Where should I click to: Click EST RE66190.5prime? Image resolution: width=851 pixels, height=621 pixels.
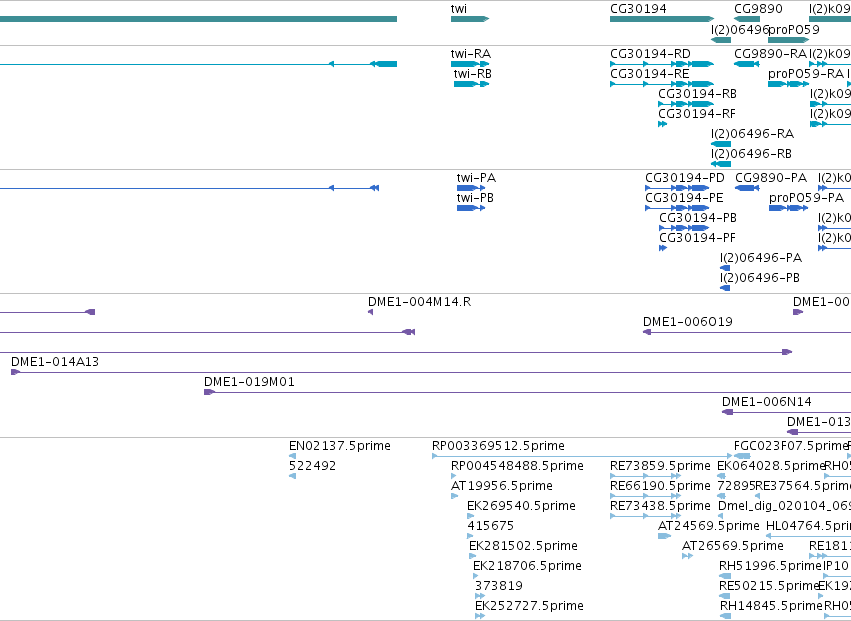[x=660, y=486]
